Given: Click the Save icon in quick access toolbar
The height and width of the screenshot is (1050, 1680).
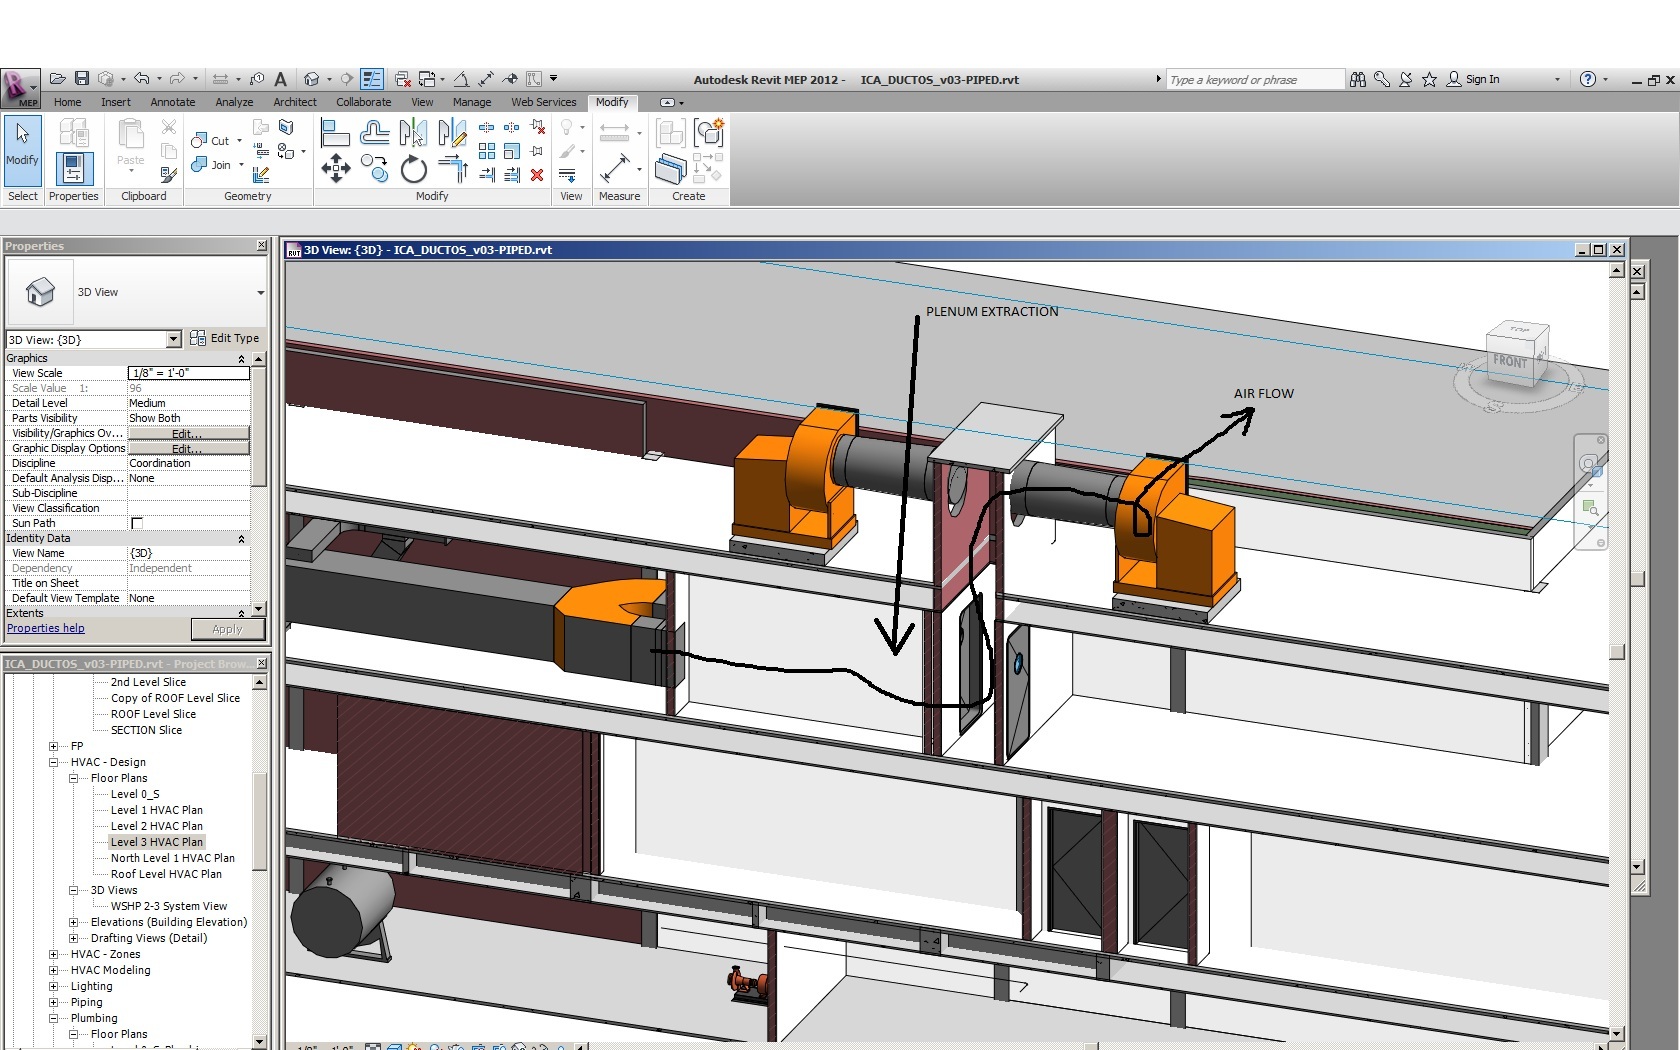Looking at the screenshot, I should point(82,79).
